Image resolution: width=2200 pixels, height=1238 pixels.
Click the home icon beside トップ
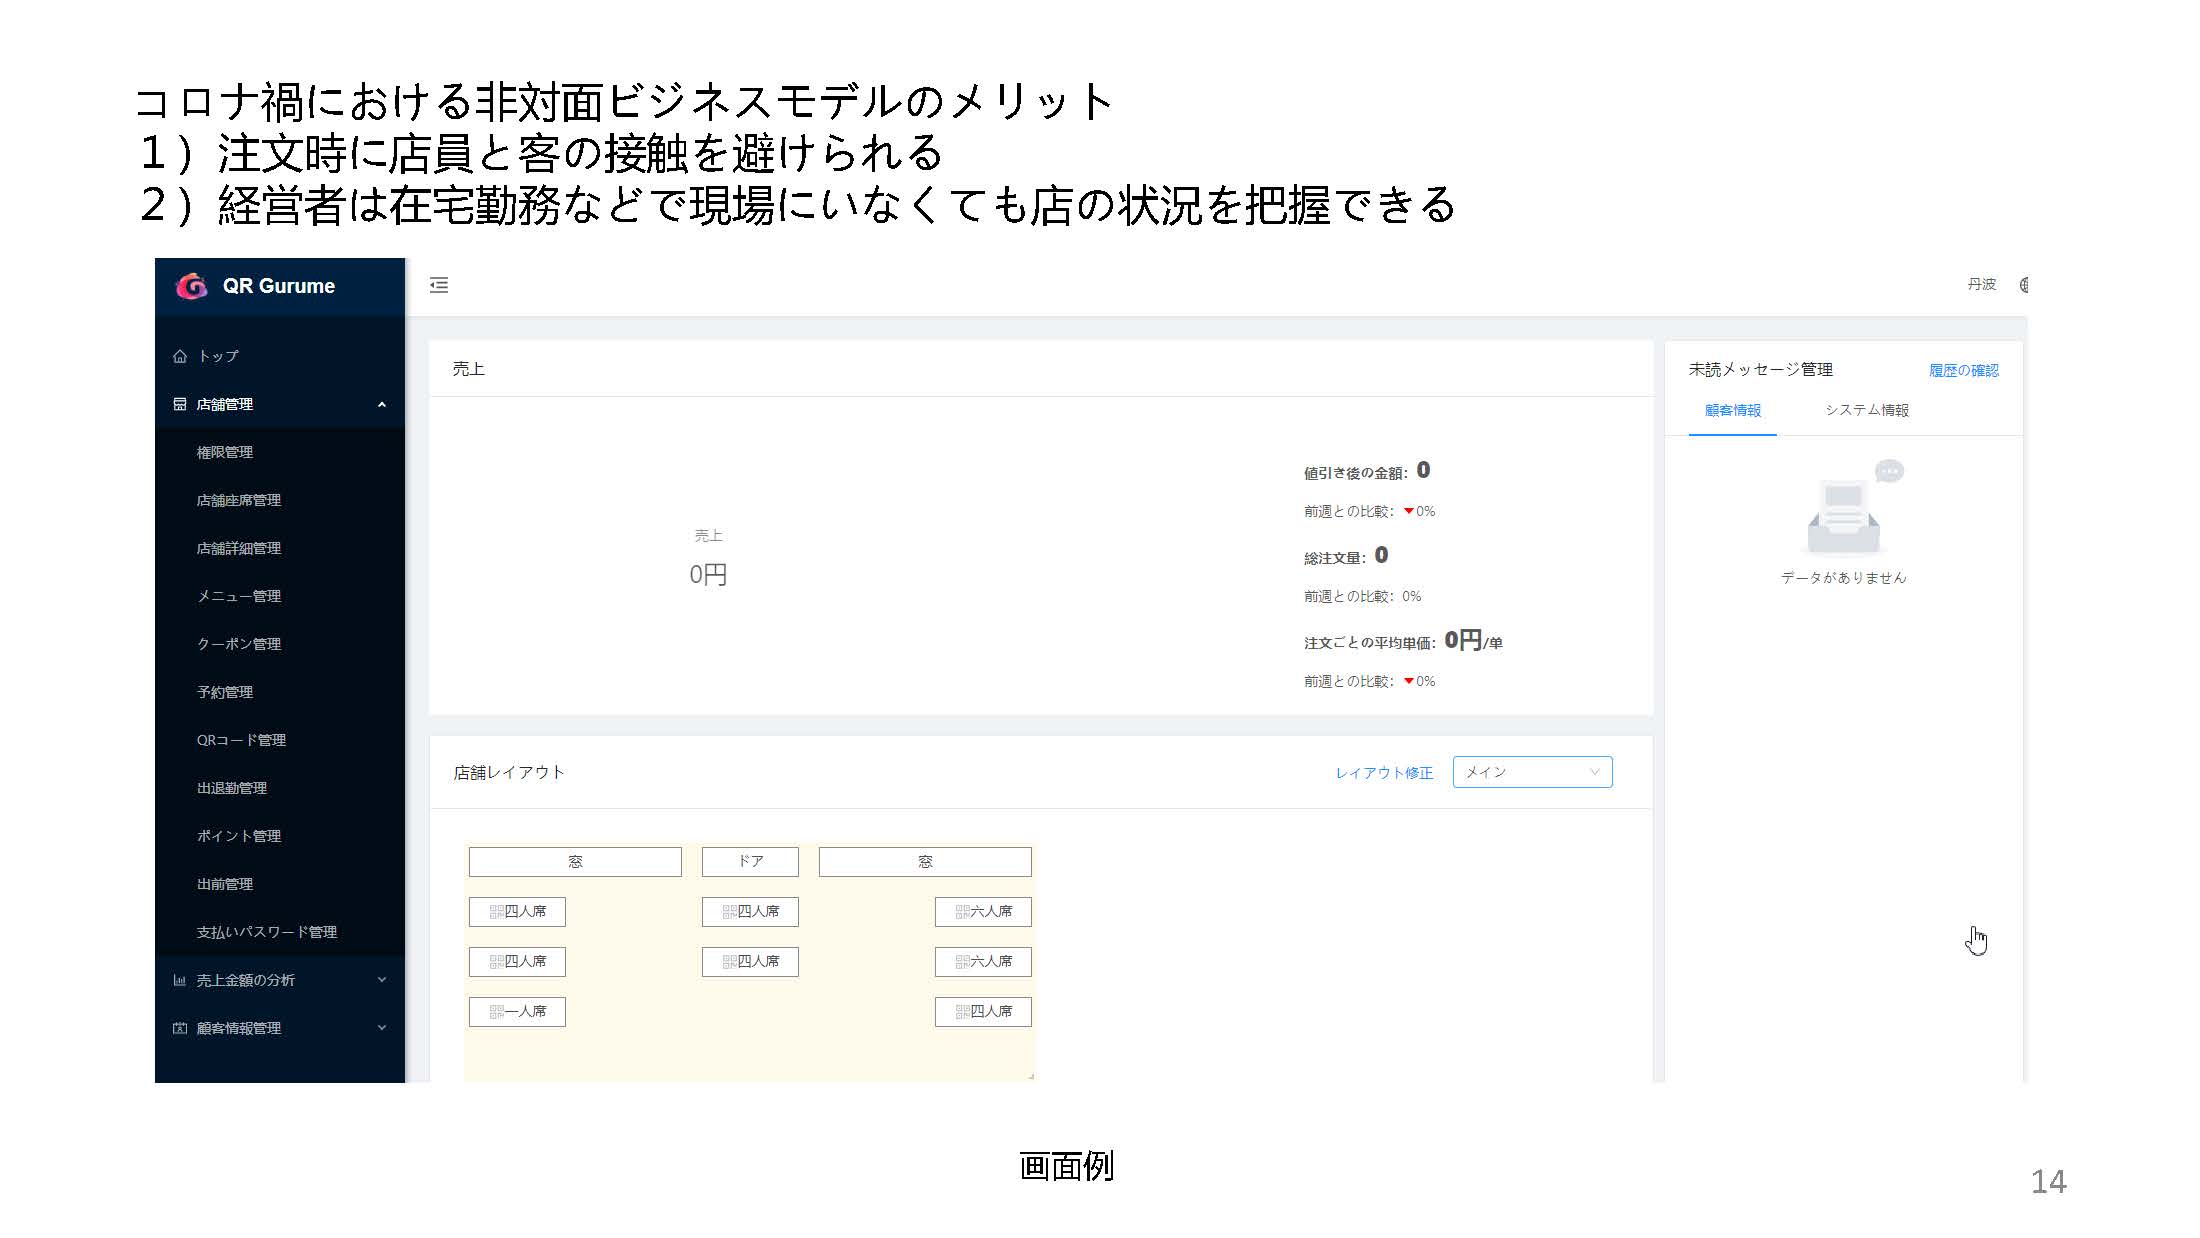180,356
